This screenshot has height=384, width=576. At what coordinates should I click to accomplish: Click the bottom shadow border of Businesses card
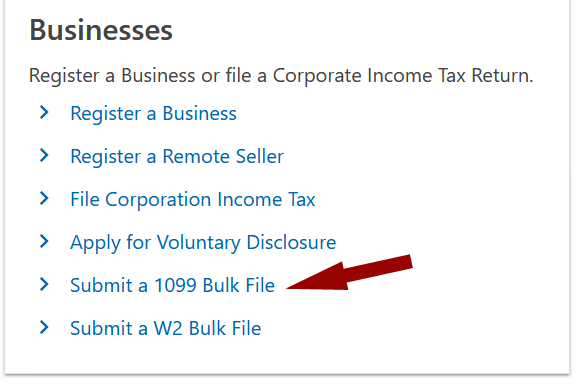(x=287, y=375)
